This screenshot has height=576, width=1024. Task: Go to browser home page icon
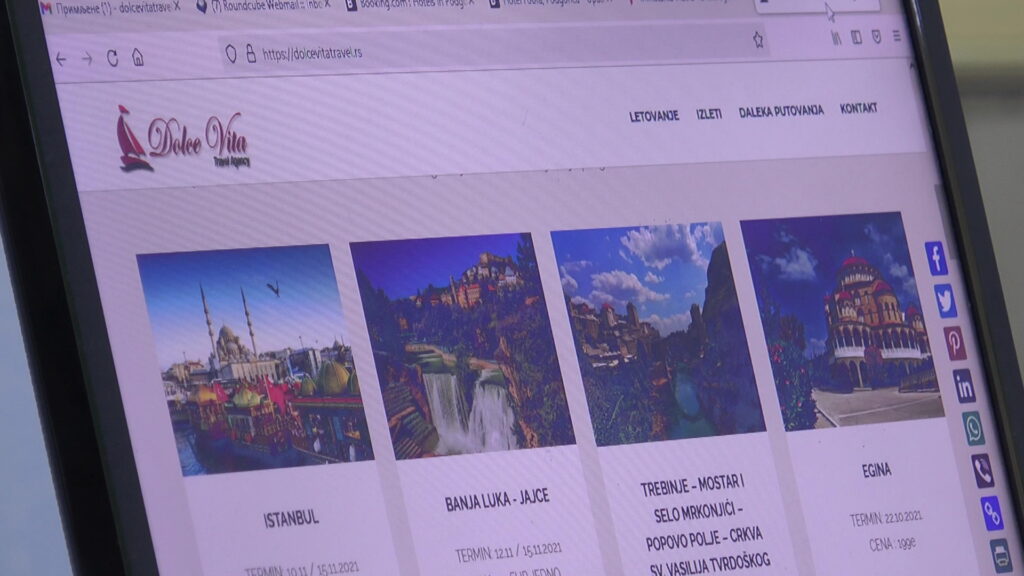pyautogui.click(x=138, y=57)
